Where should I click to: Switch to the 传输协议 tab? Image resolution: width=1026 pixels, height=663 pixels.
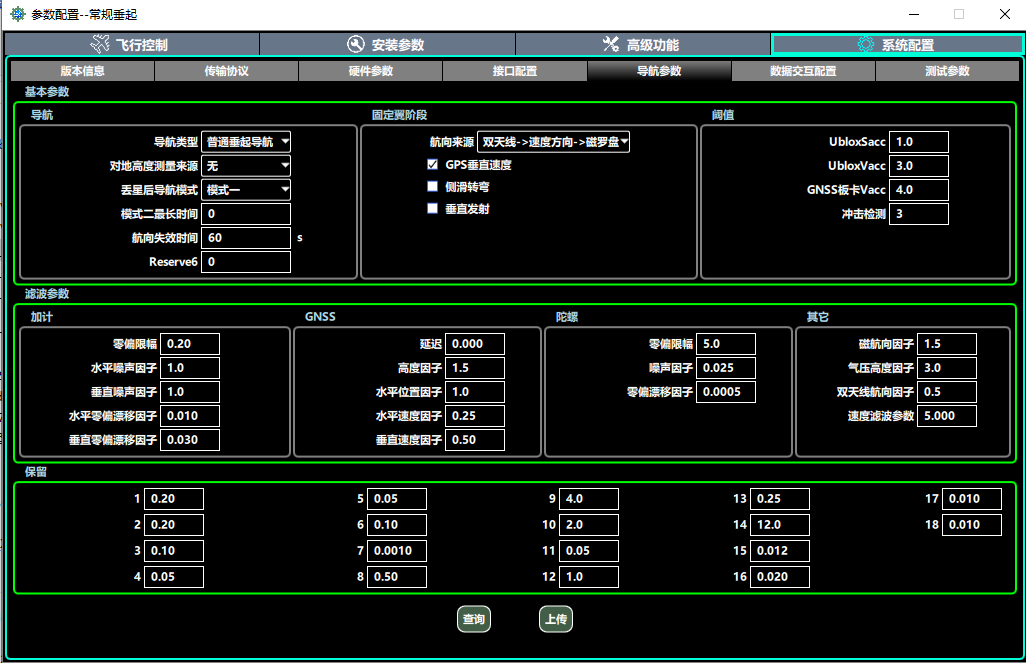[226, 71]
